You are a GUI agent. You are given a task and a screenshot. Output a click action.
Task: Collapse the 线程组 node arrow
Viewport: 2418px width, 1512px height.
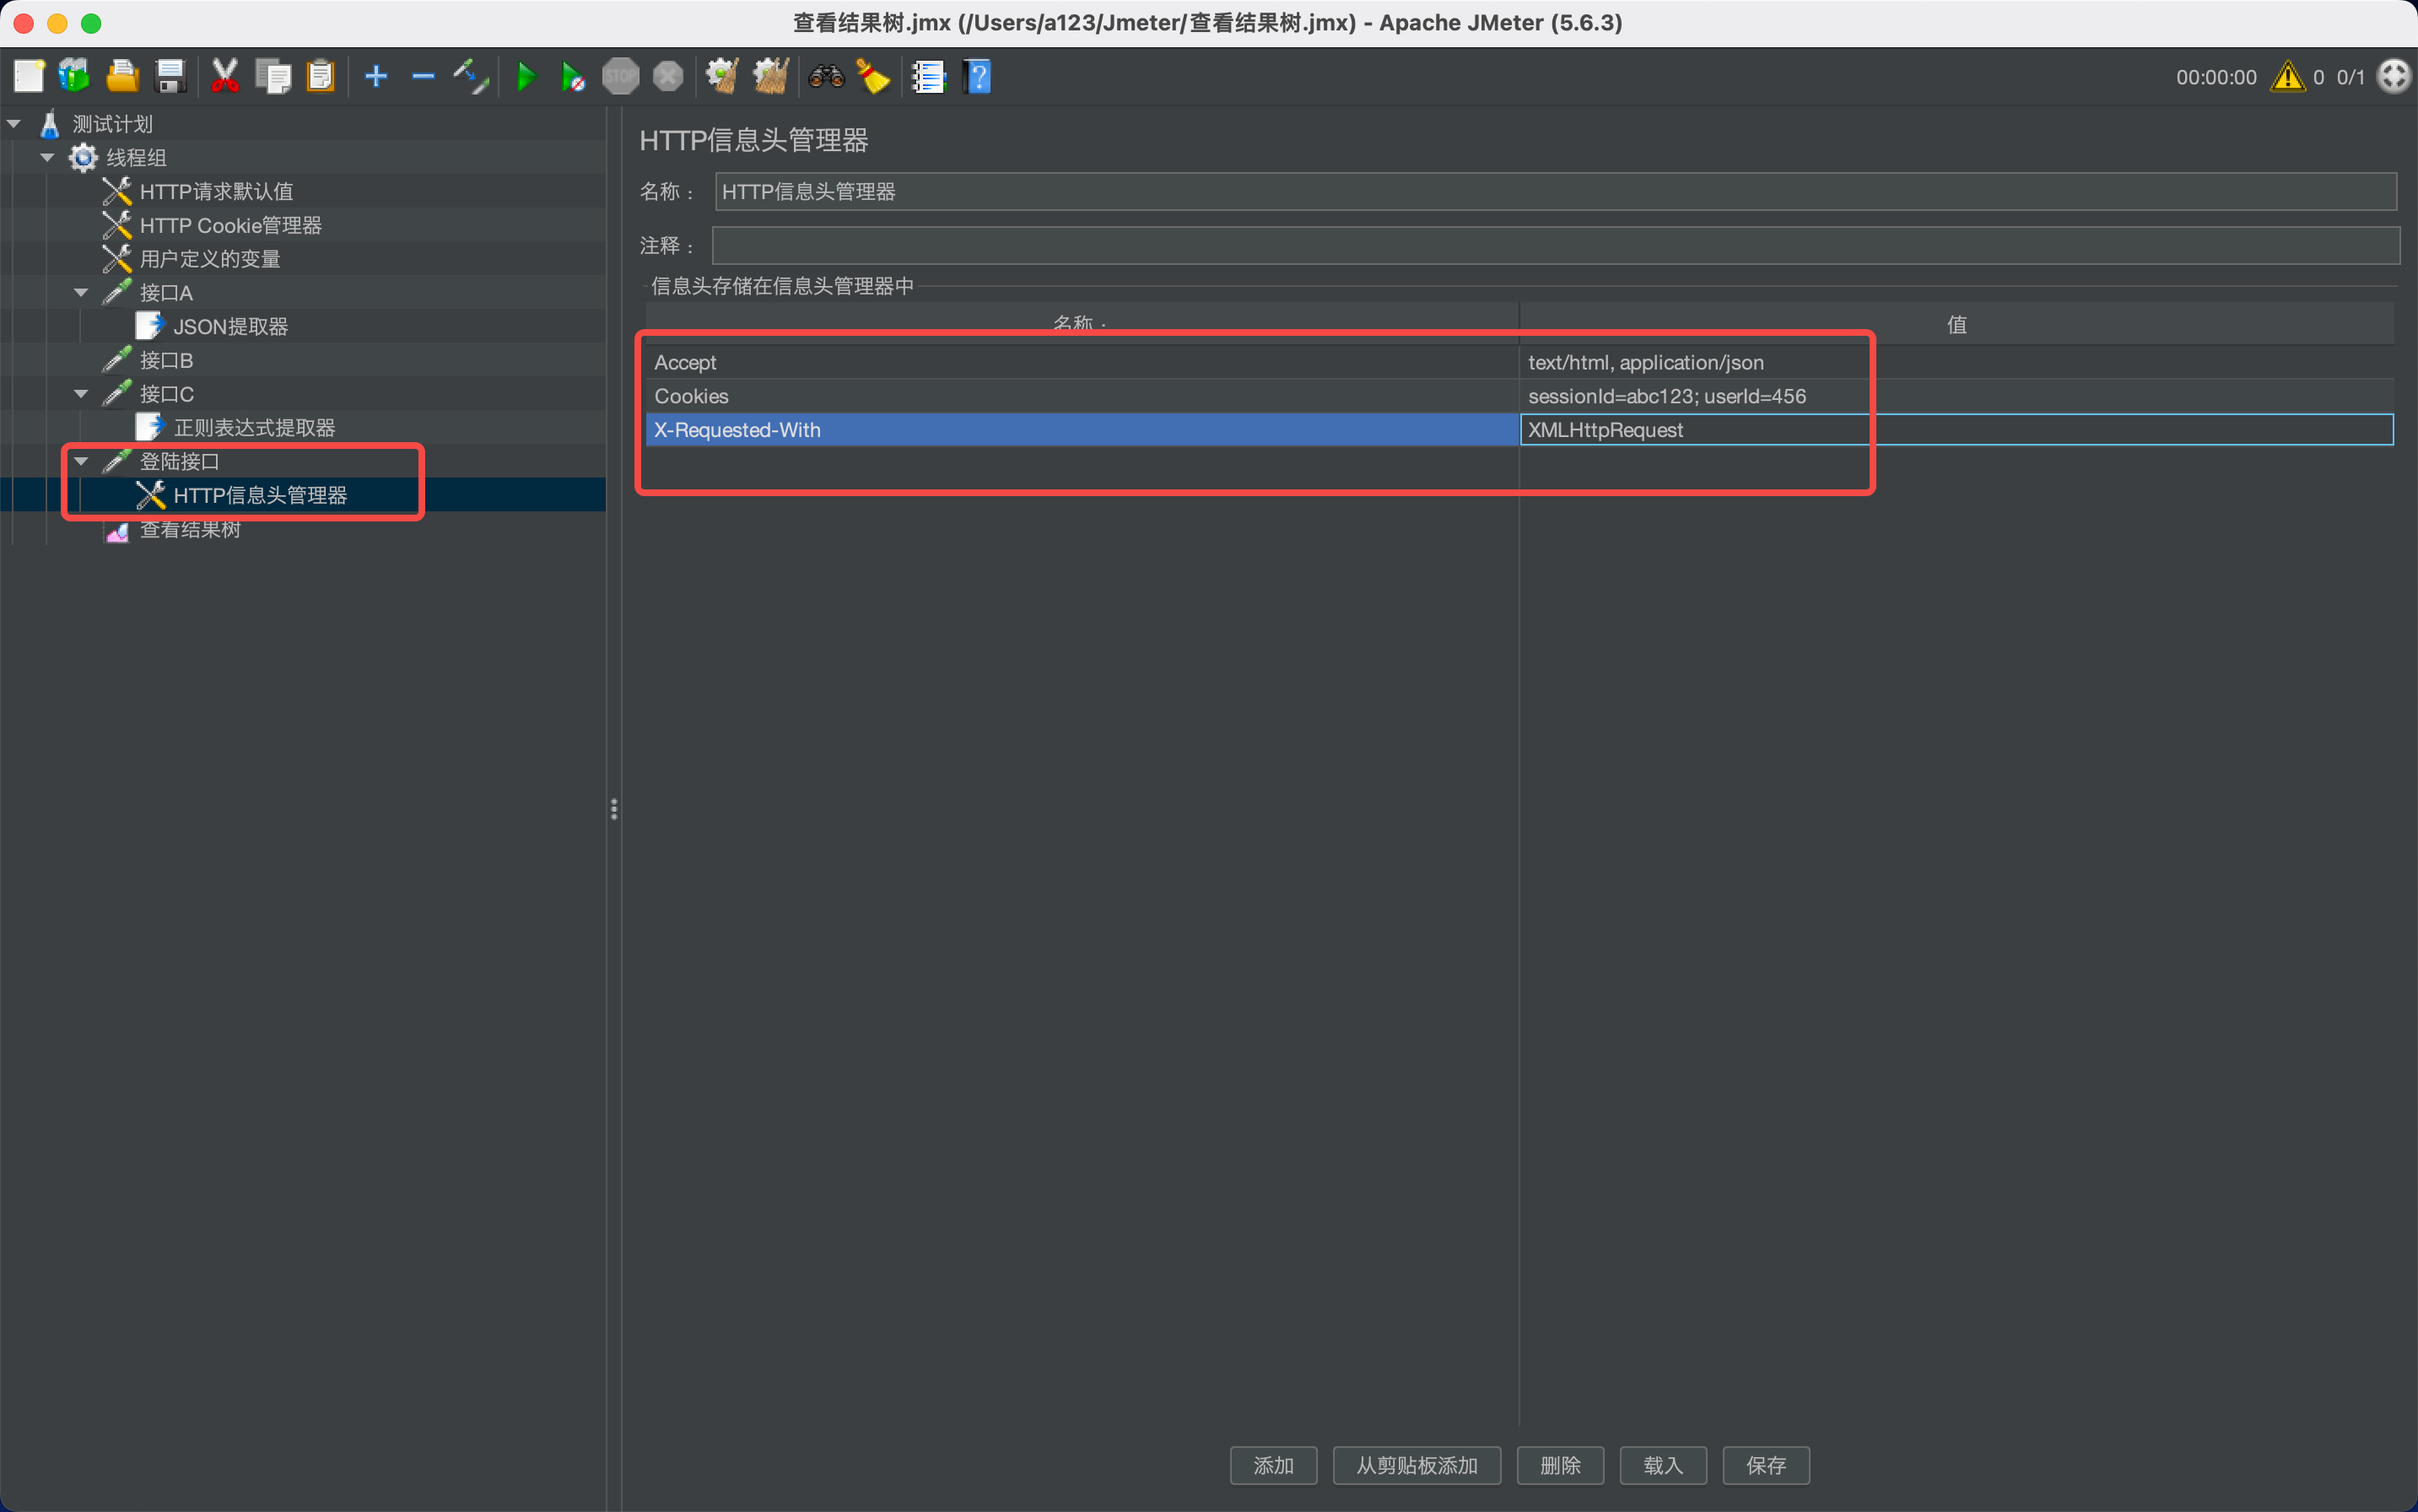(x=47, y=157)
